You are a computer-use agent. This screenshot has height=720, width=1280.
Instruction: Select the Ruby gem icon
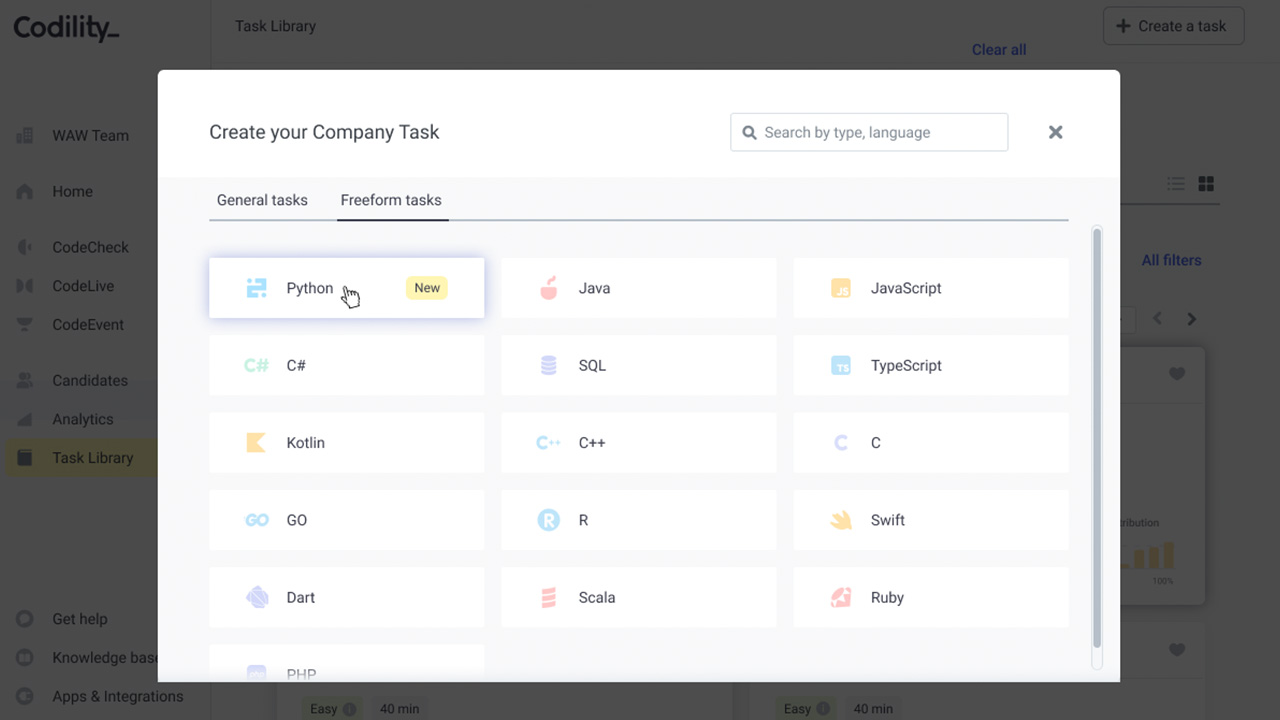pos(841,598)
